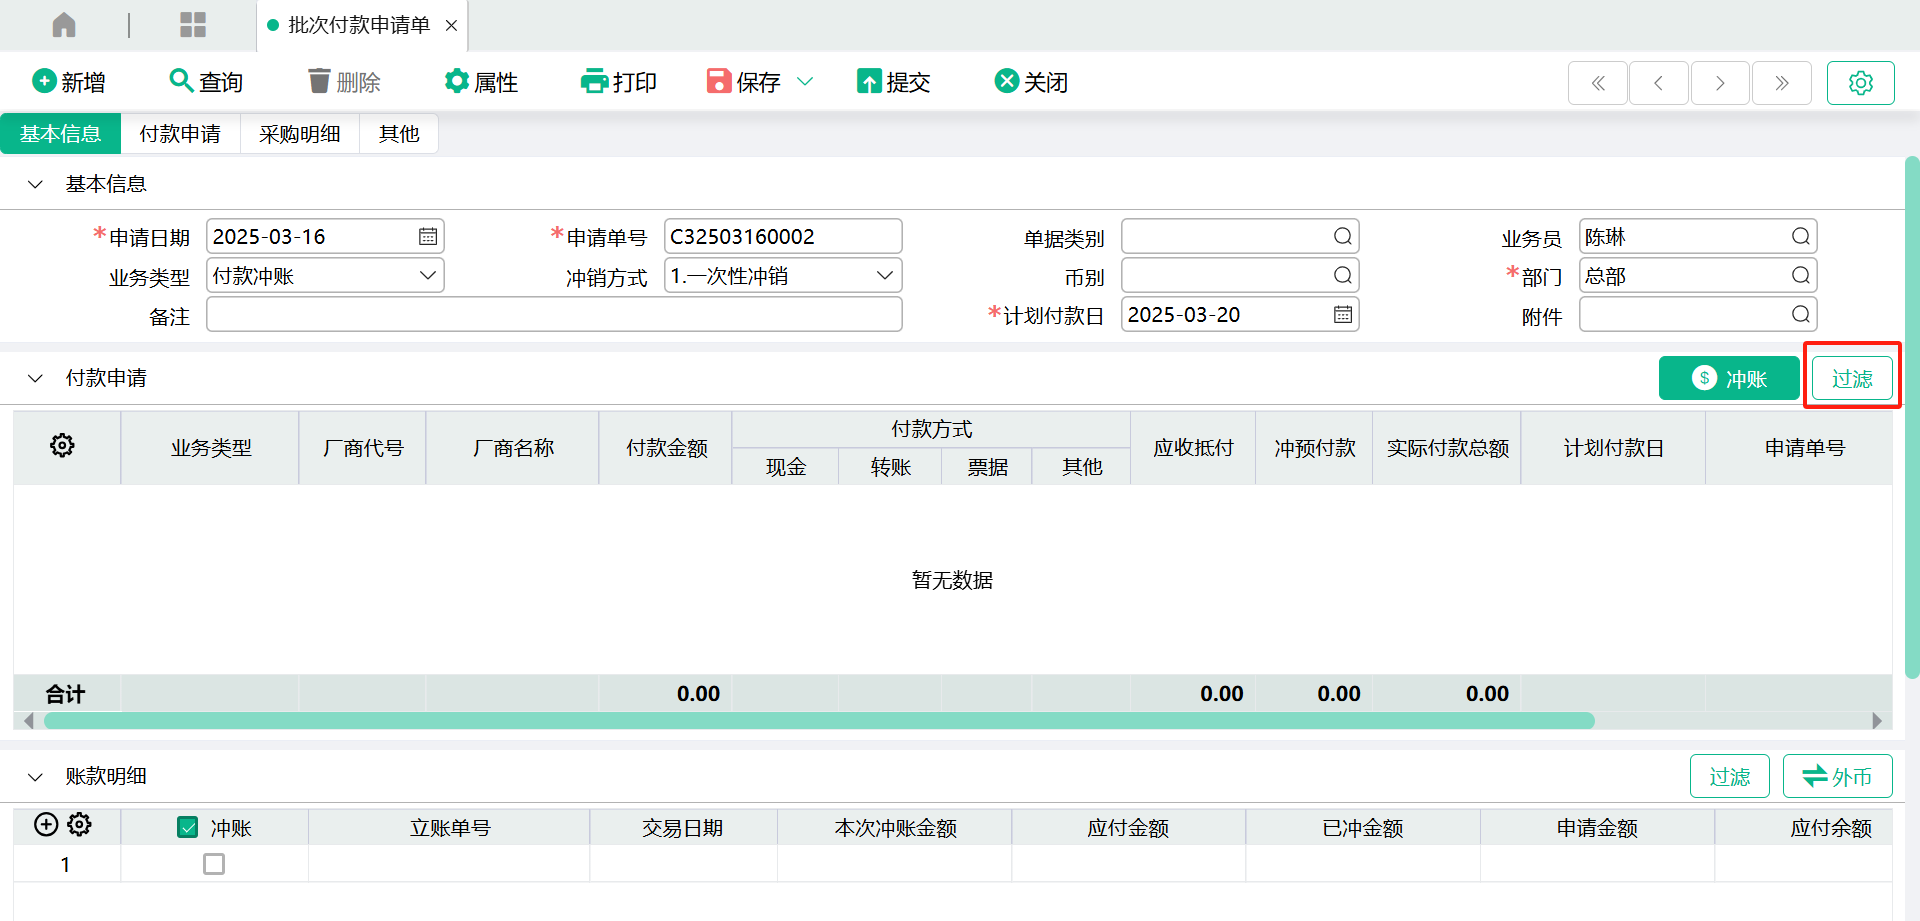Click the page vertical scrollbar
This screenshot has width=1920, height=921.
pos(1912,418)
